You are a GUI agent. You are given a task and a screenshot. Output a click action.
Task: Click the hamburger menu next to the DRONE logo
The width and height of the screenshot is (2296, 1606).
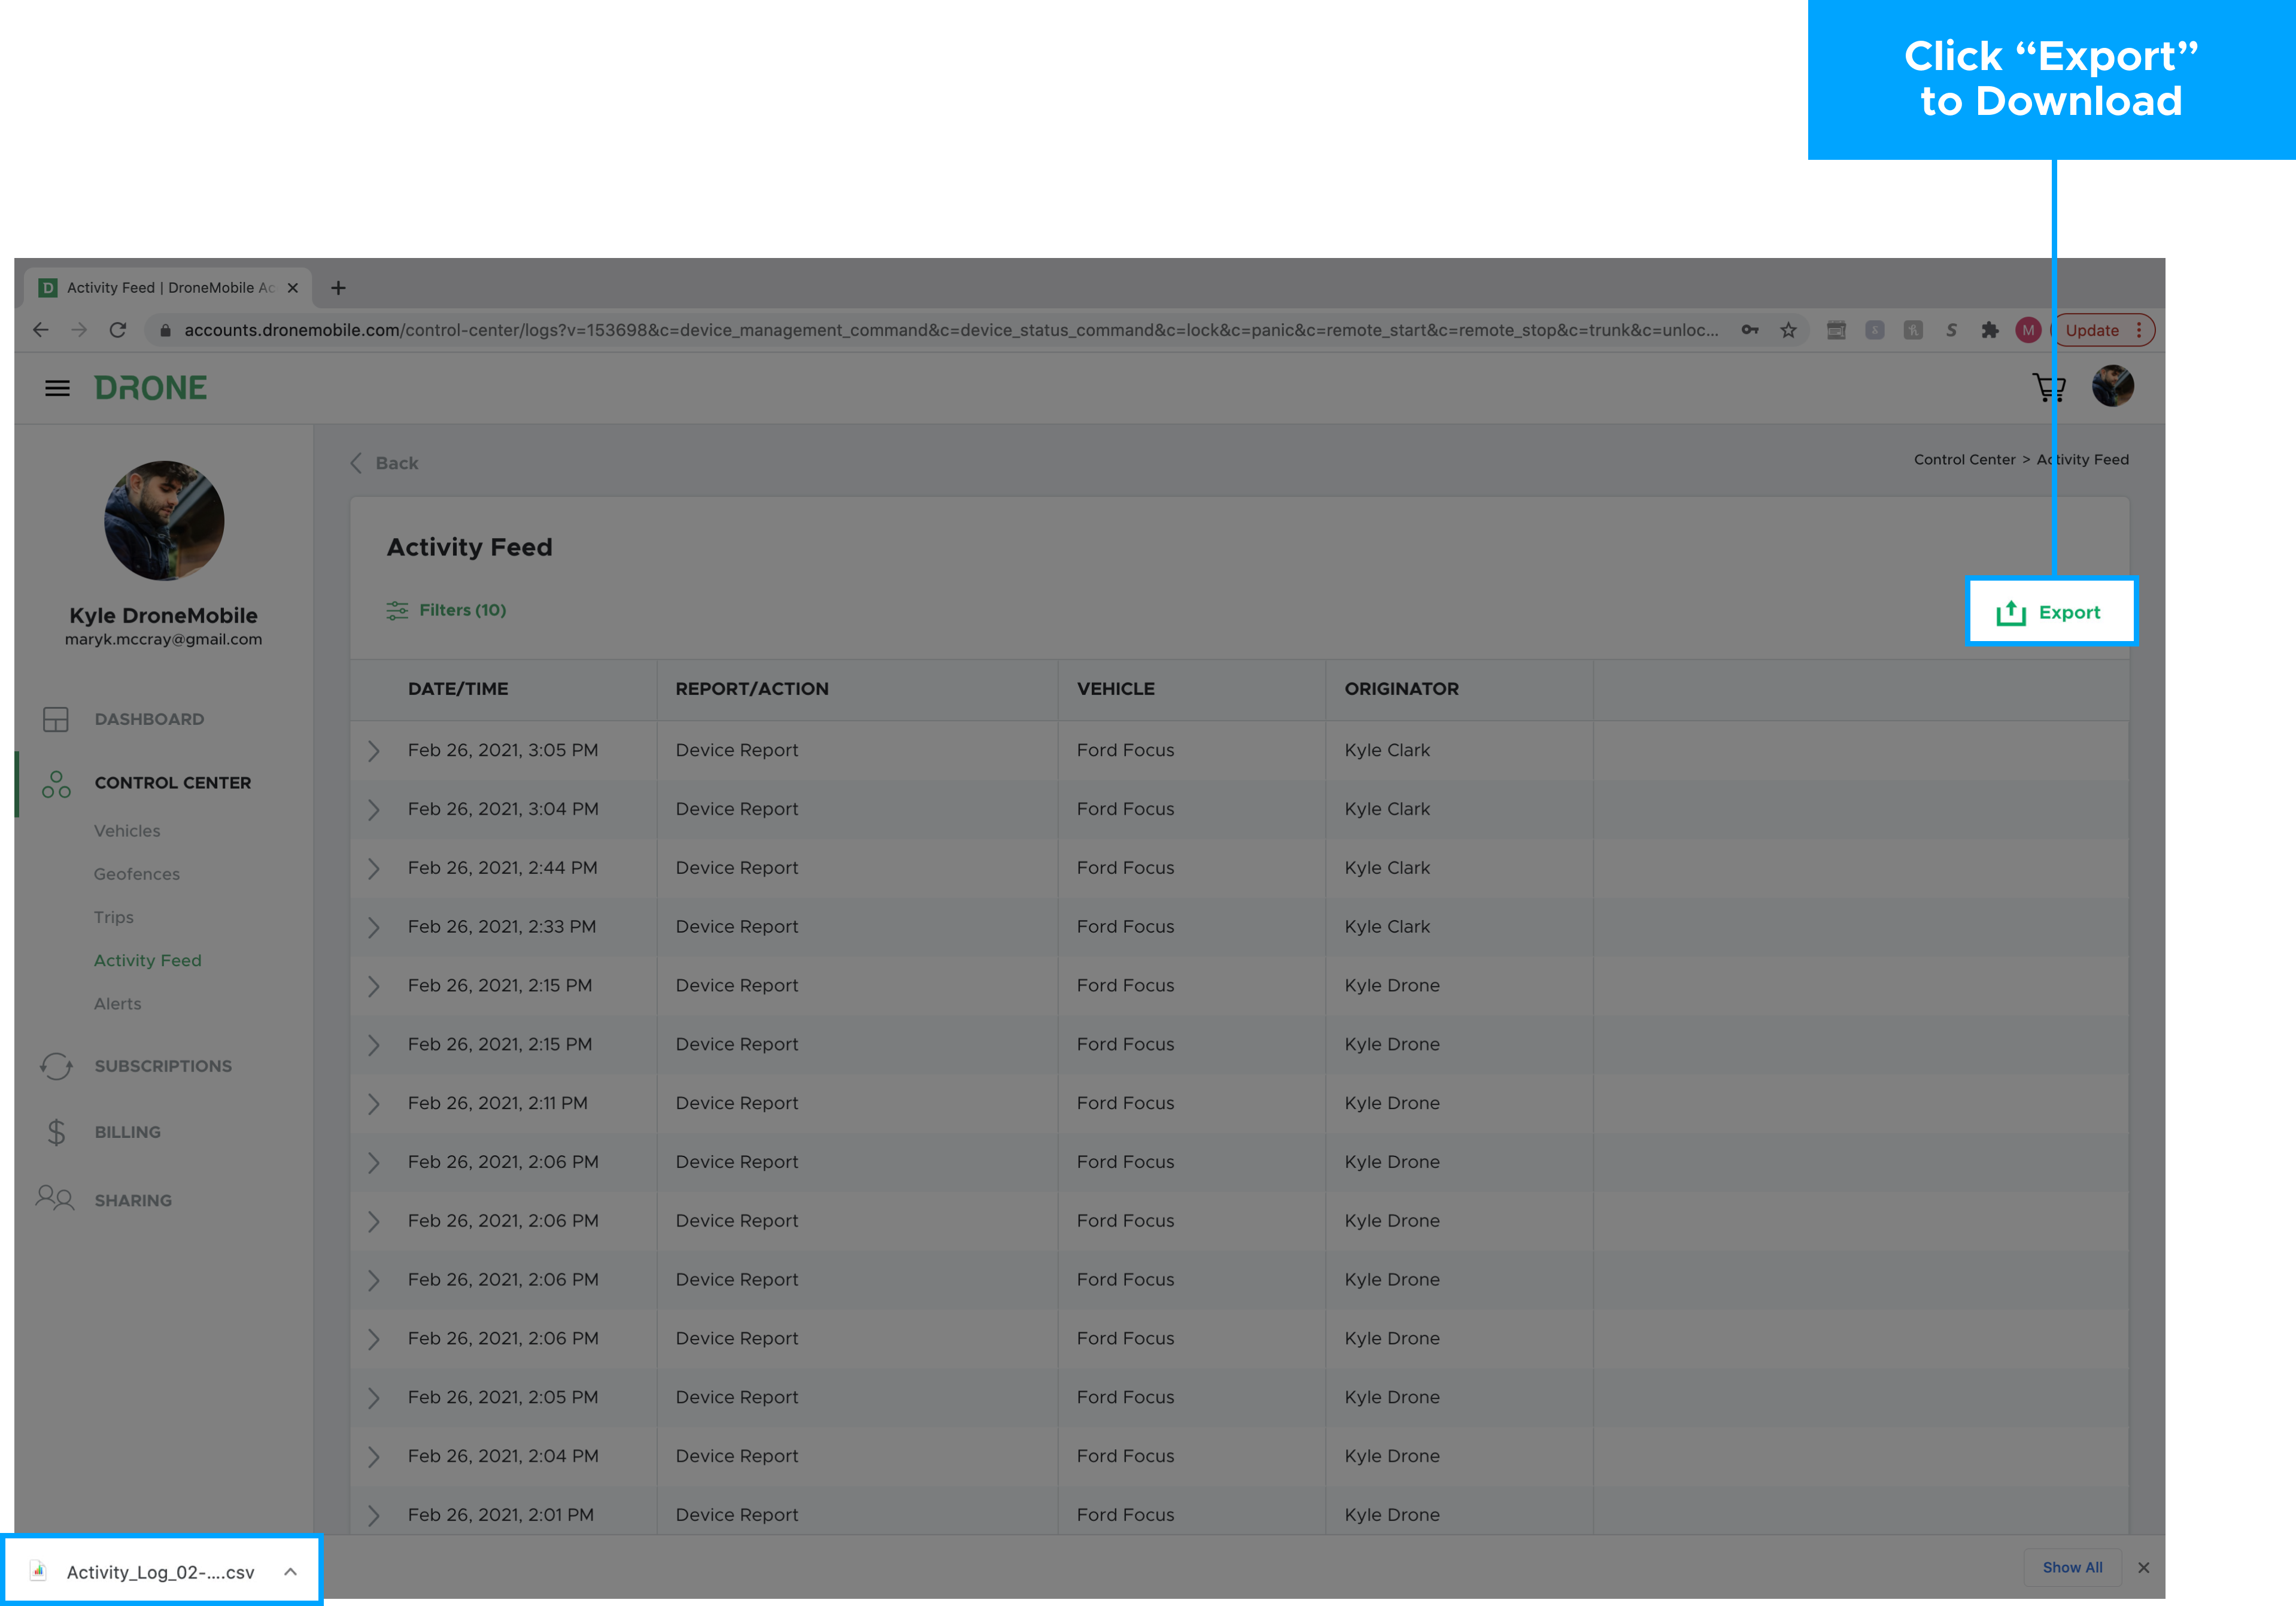tap(57, 388)
